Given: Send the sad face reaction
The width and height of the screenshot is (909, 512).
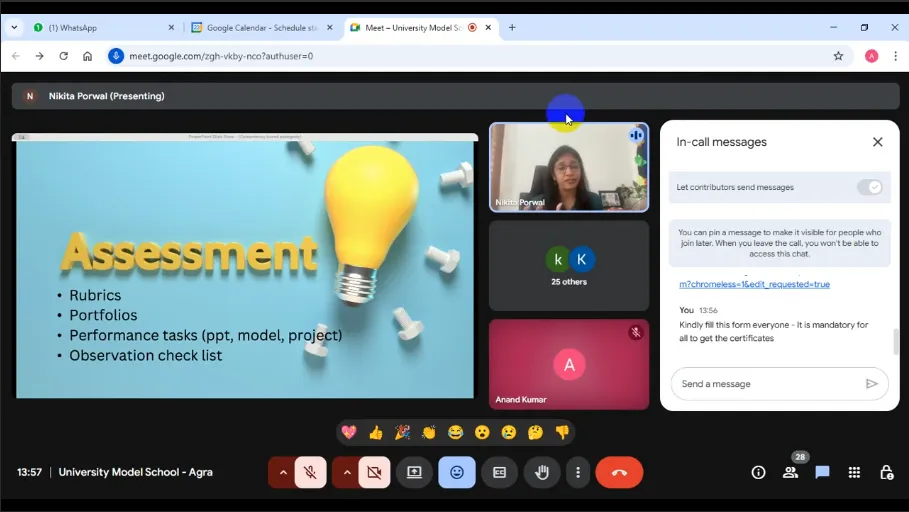Looking at the screenshot, I should [509, 432].
